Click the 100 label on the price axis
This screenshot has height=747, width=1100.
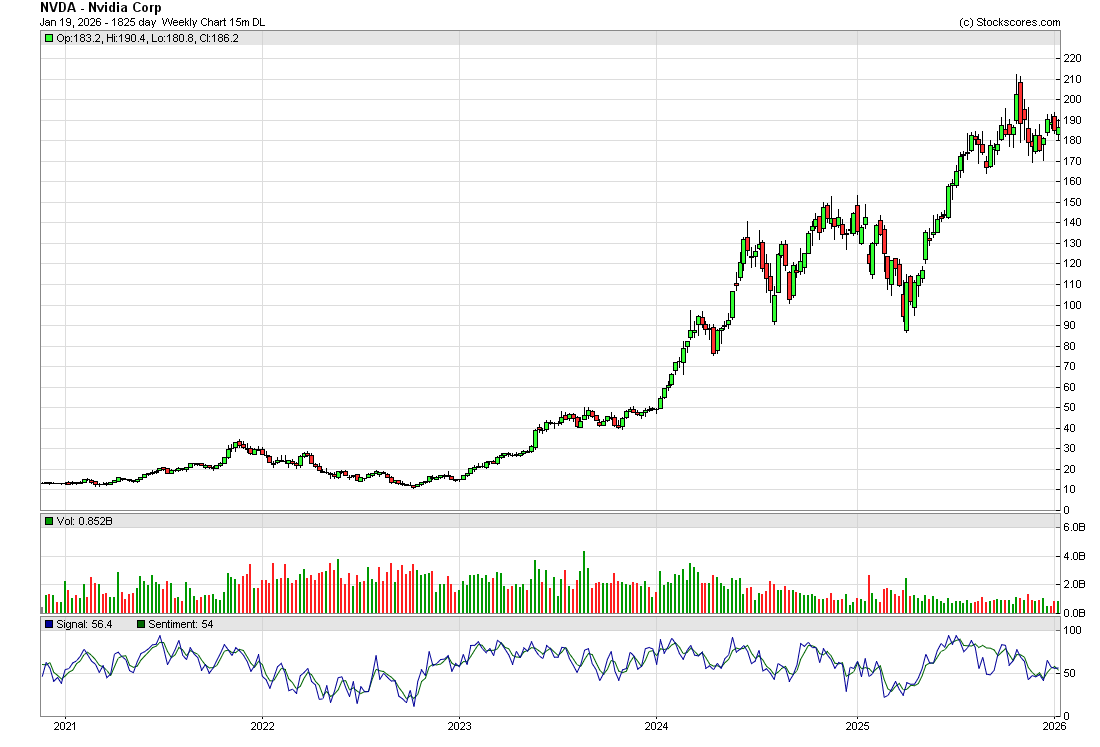(x=1072, y=305)
